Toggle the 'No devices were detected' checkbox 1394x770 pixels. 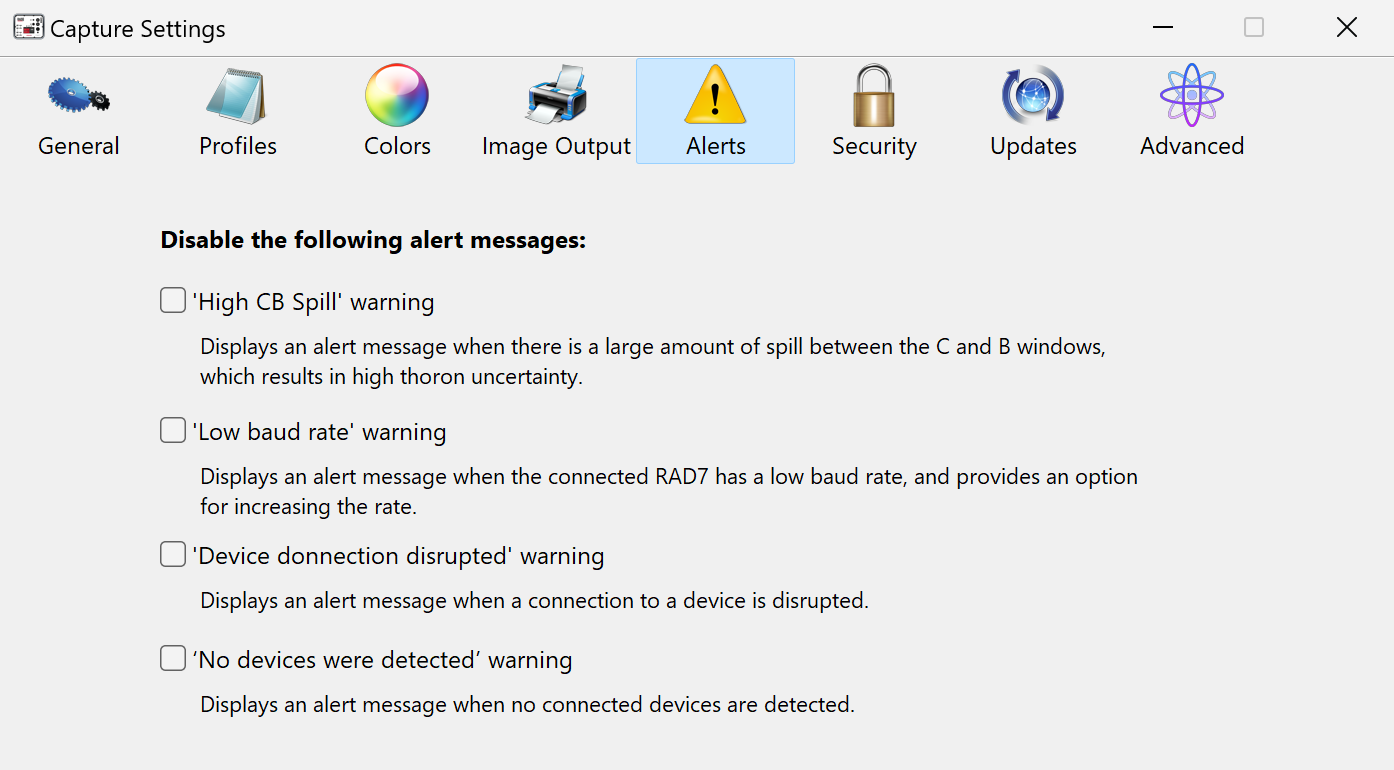coord(173,658)
